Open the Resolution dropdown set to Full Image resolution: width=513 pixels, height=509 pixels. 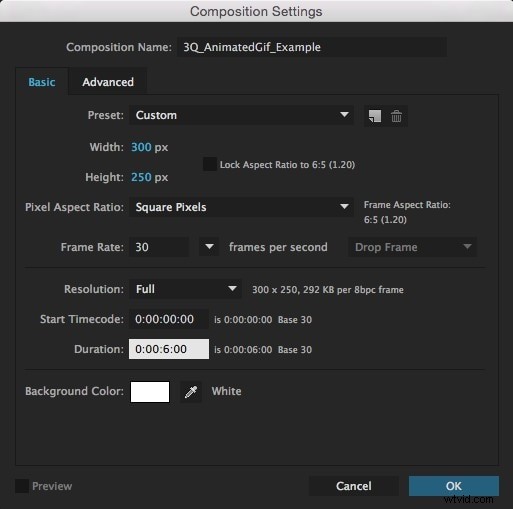185,289
